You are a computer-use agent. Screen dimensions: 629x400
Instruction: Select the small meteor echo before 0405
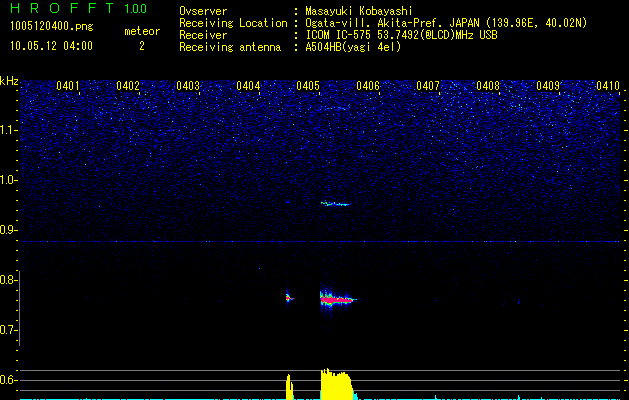pyautogui.click(x=288, y=296)
